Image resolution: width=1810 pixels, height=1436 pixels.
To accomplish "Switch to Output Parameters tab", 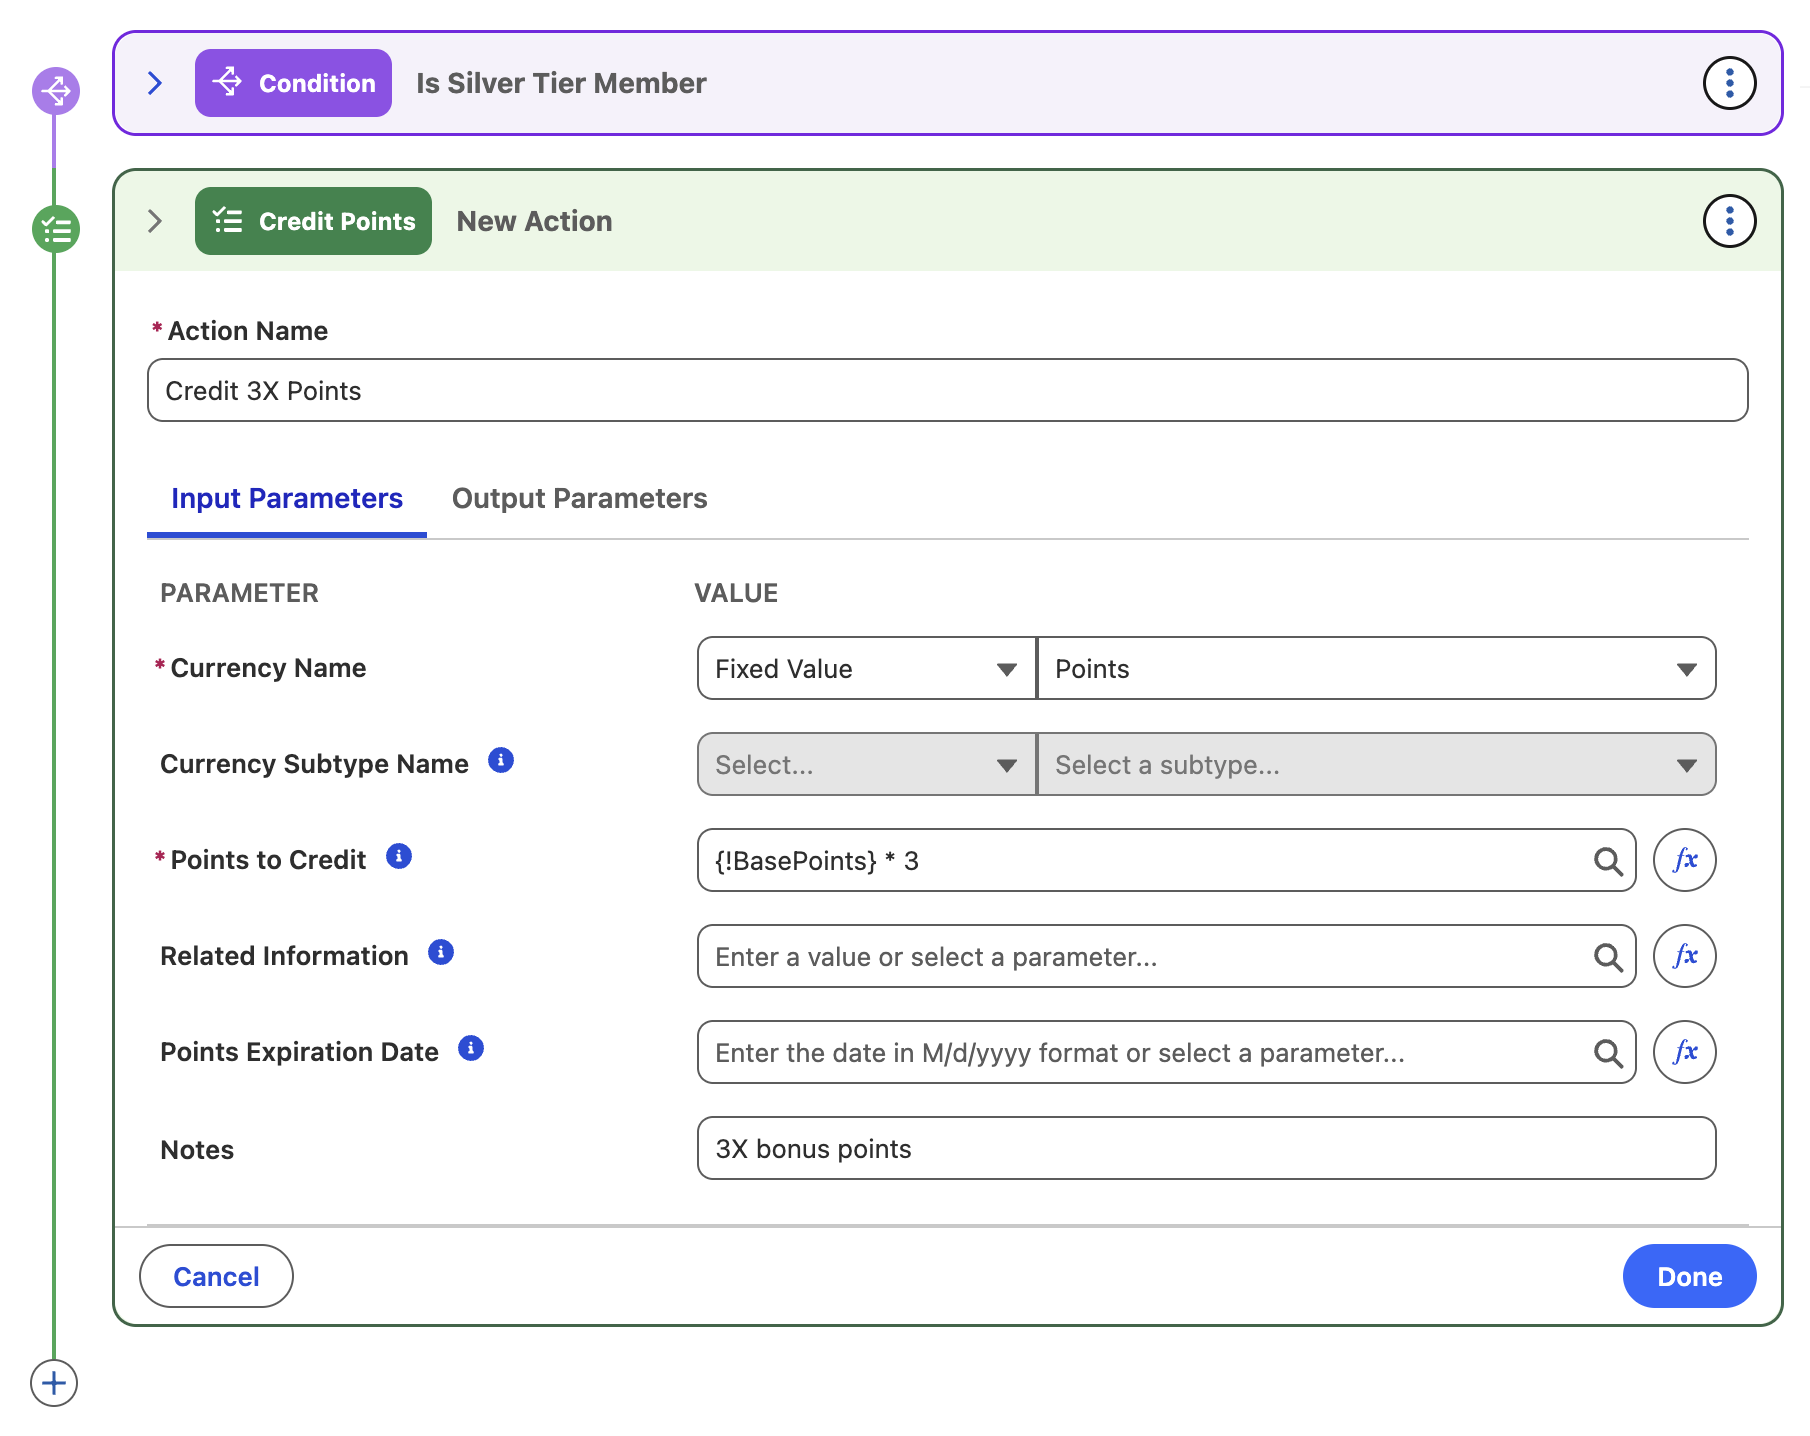I will (580, 498).
